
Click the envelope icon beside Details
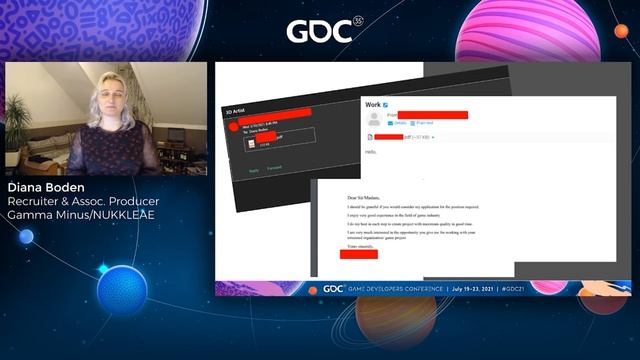390,123
